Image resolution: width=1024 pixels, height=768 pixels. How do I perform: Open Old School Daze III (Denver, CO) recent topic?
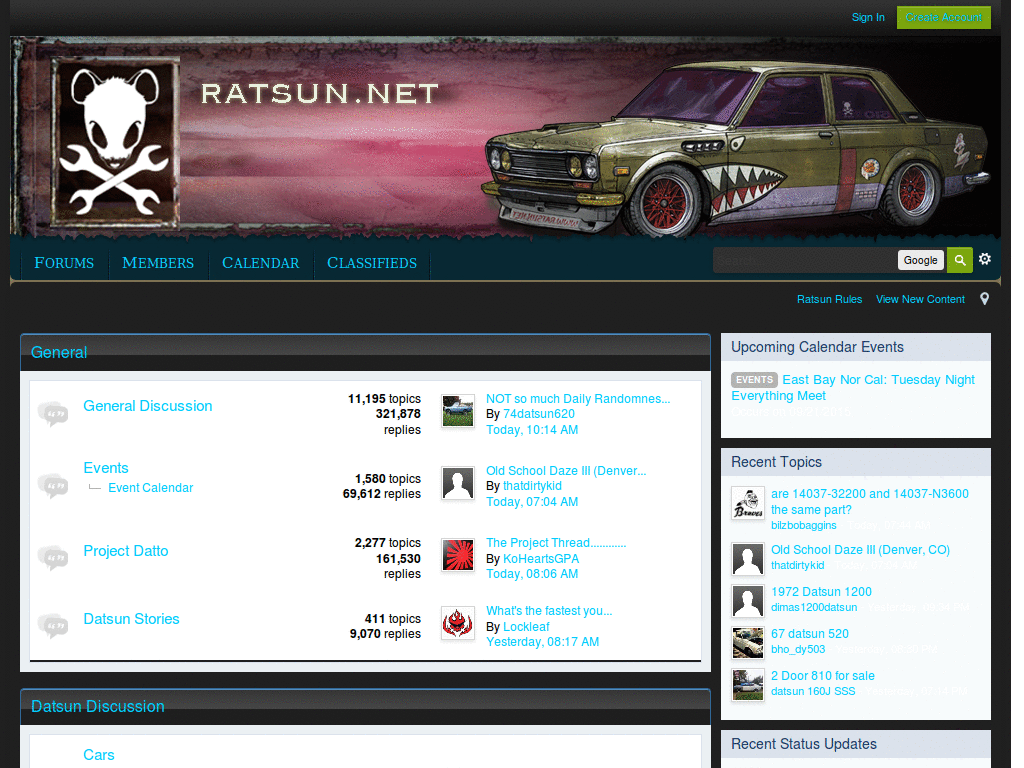pyautogui.click(x=860, y=550)
